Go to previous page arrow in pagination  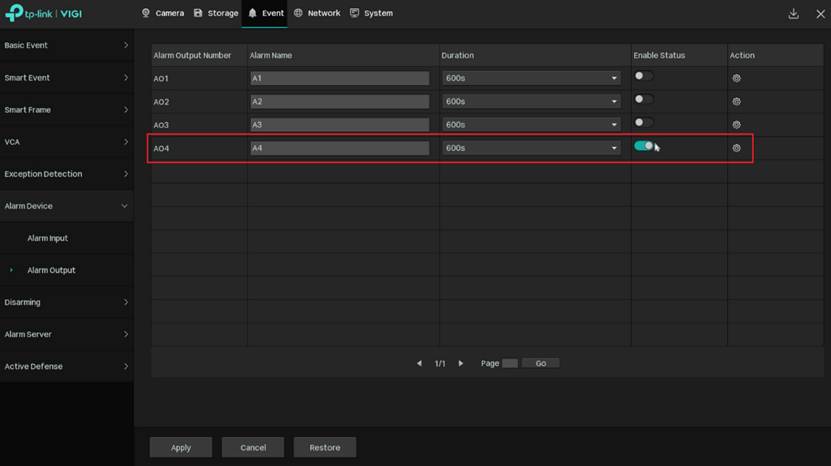(419, 363)
